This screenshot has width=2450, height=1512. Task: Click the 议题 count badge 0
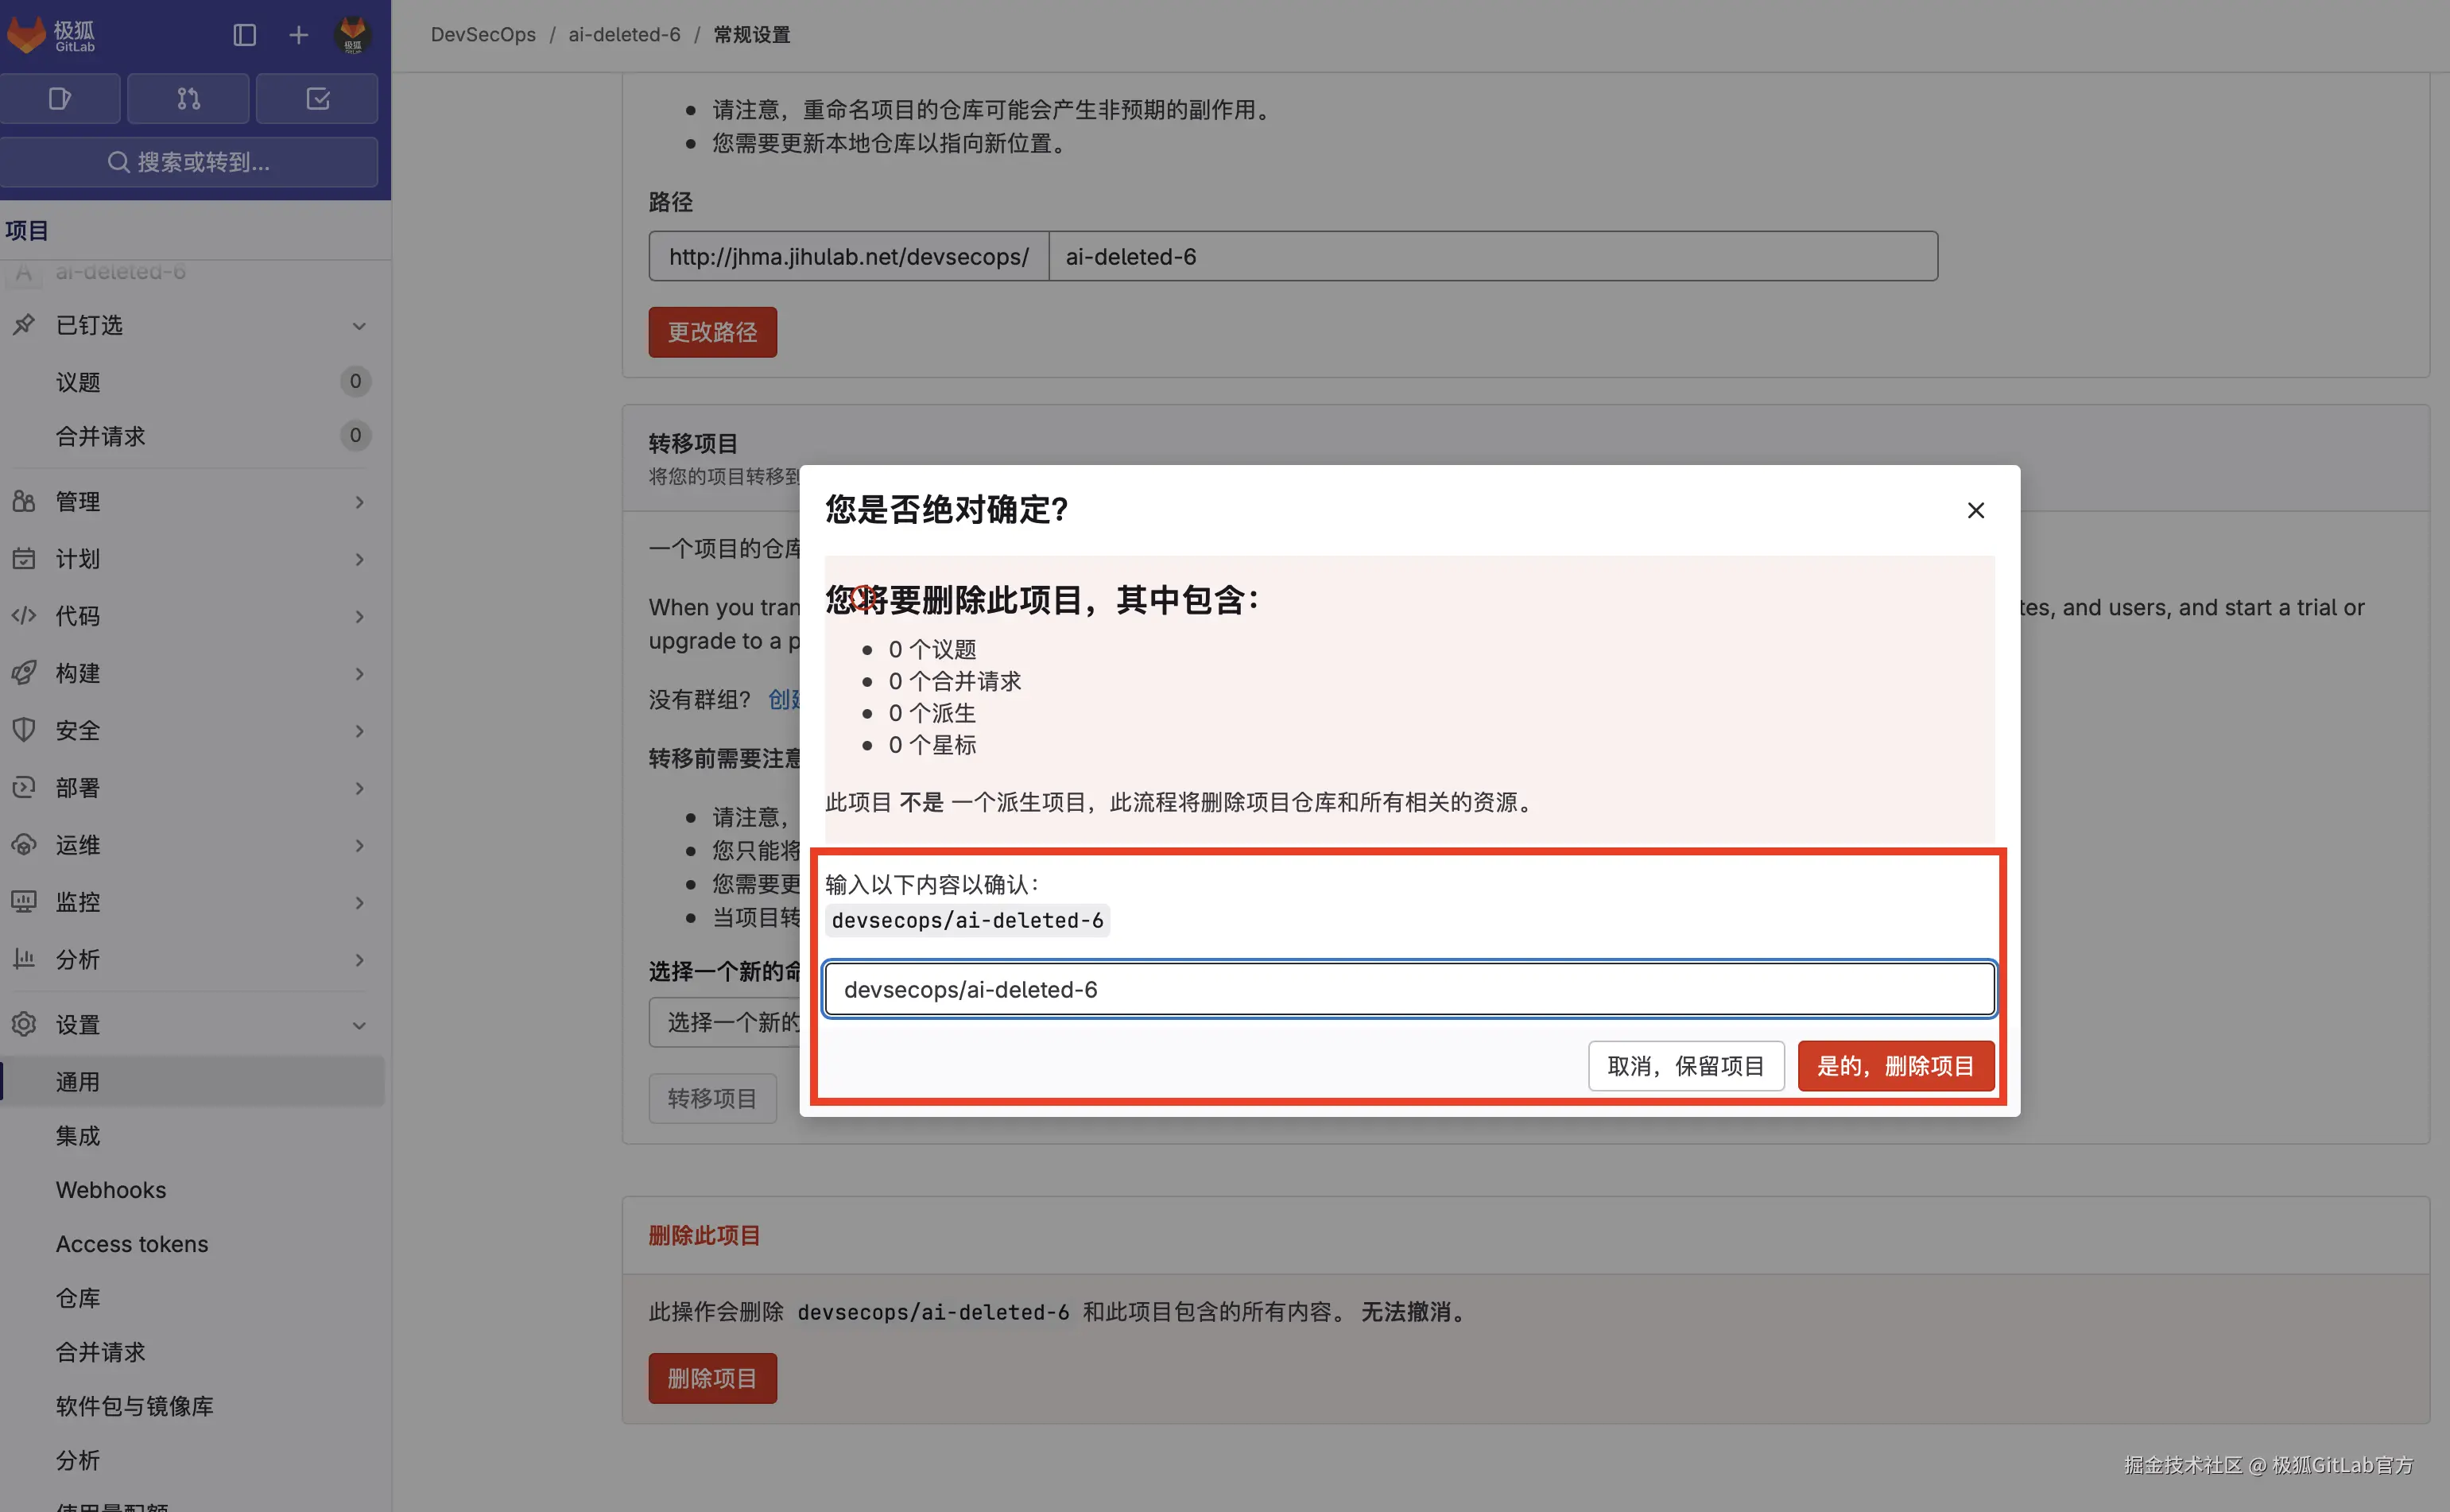click(x=355, y=380)
